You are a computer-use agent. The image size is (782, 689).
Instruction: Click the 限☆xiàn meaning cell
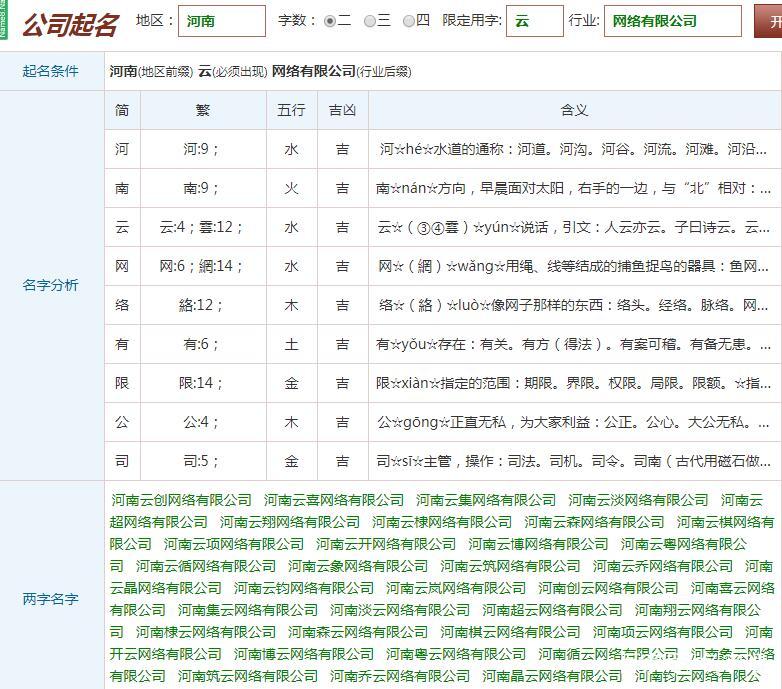(x=575, y=383)
